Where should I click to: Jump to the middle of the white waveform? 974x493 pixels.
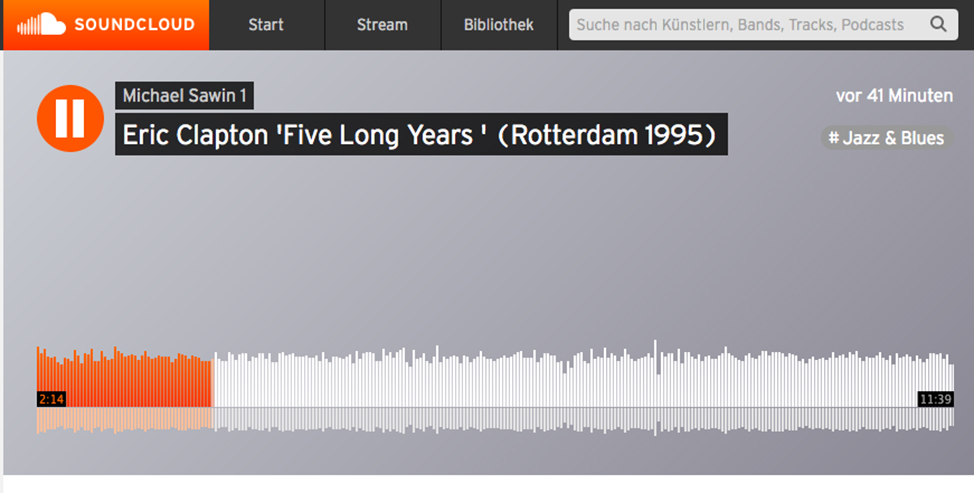click(x=583, y=379)
